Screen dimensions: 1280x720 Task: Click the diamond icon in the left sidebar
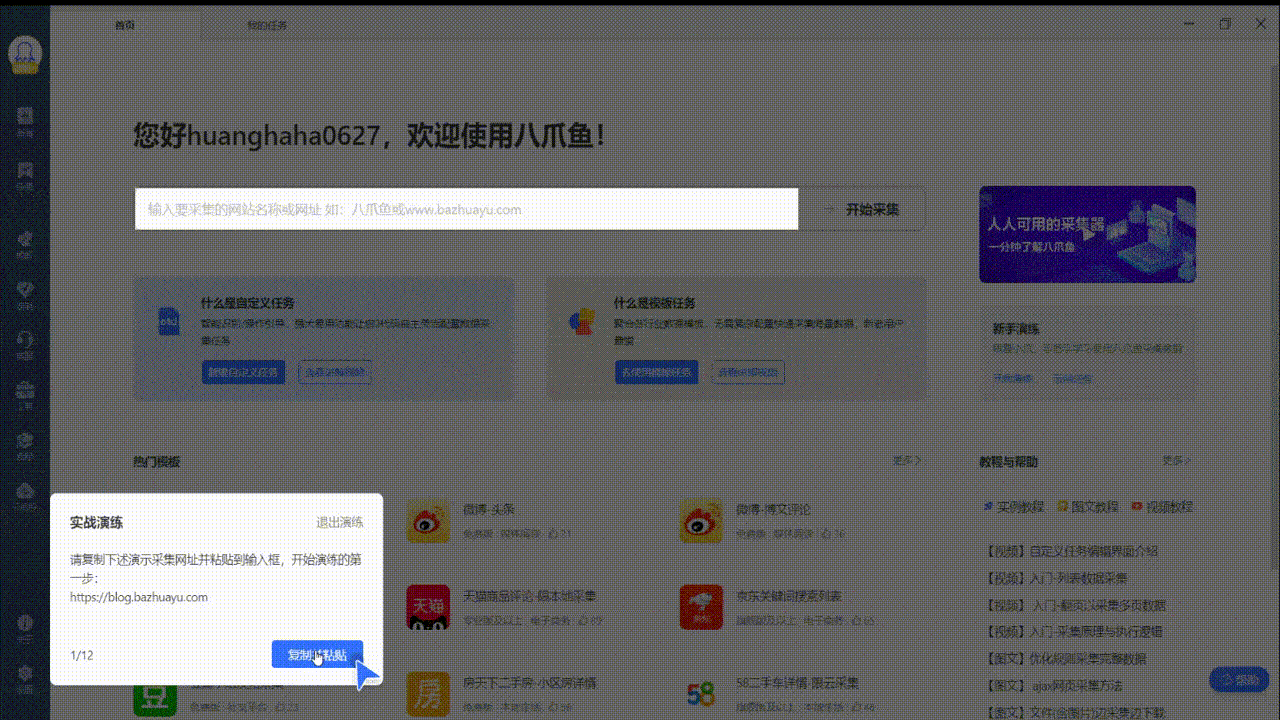click(25, 289)
